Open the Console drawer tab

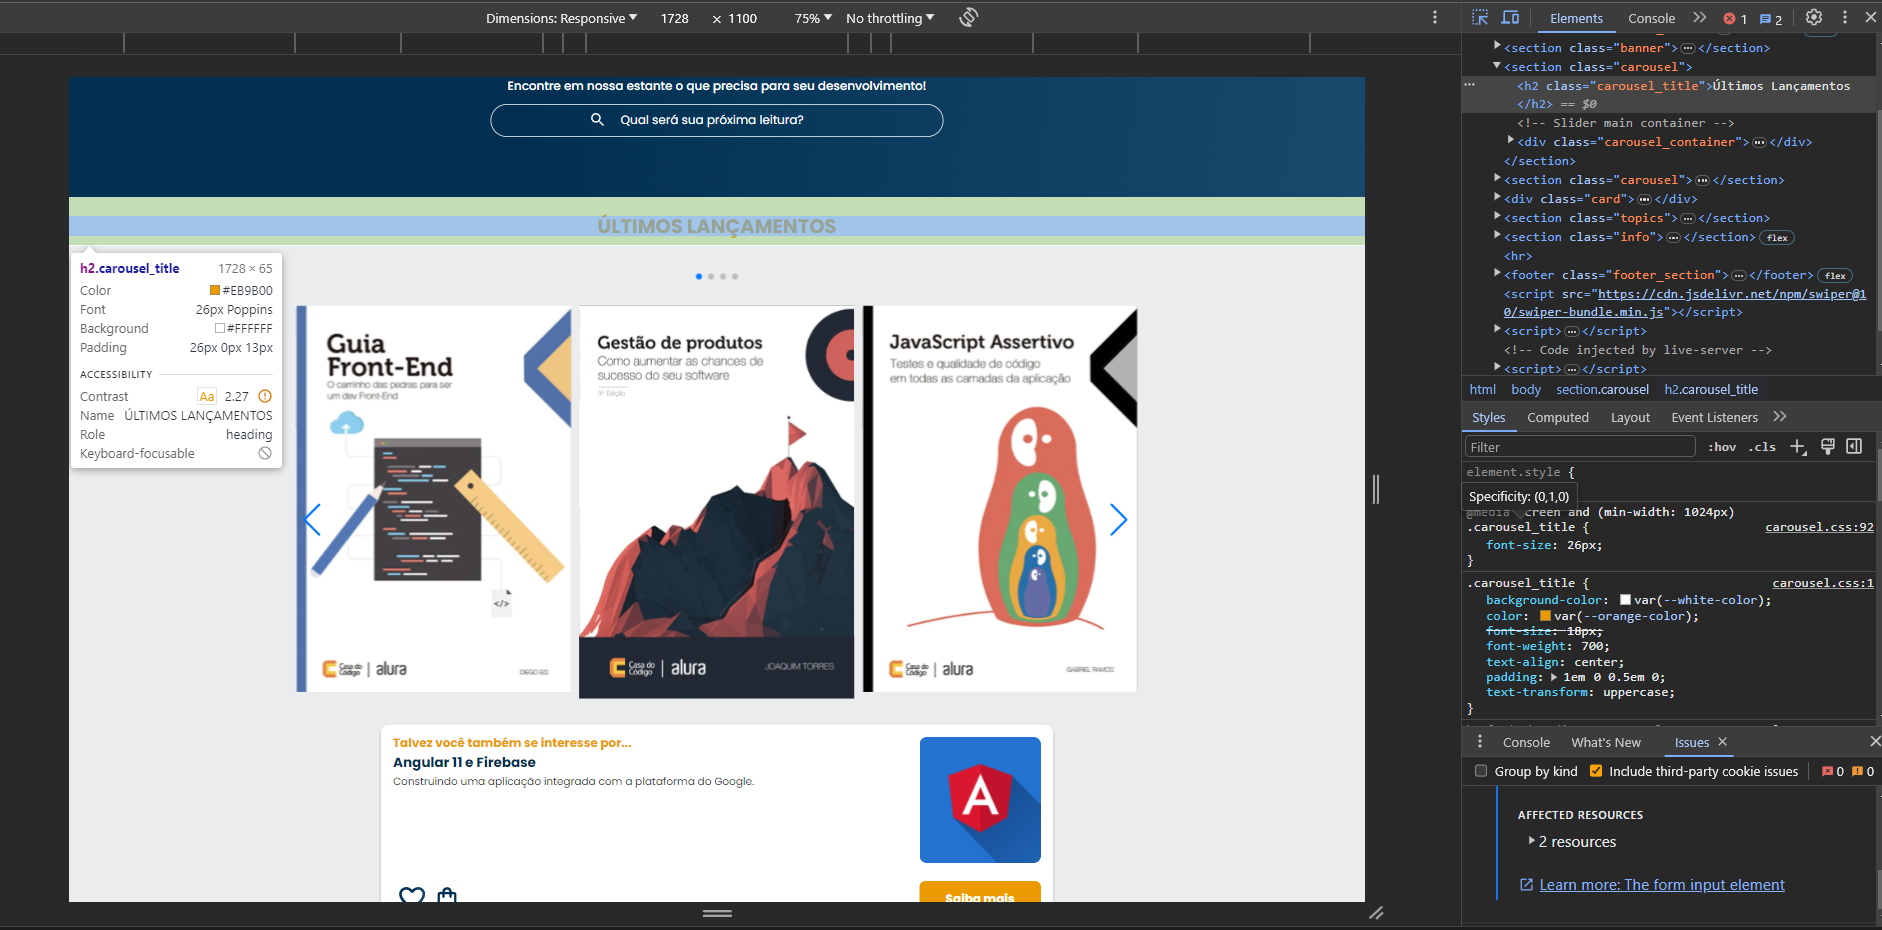1526,742
